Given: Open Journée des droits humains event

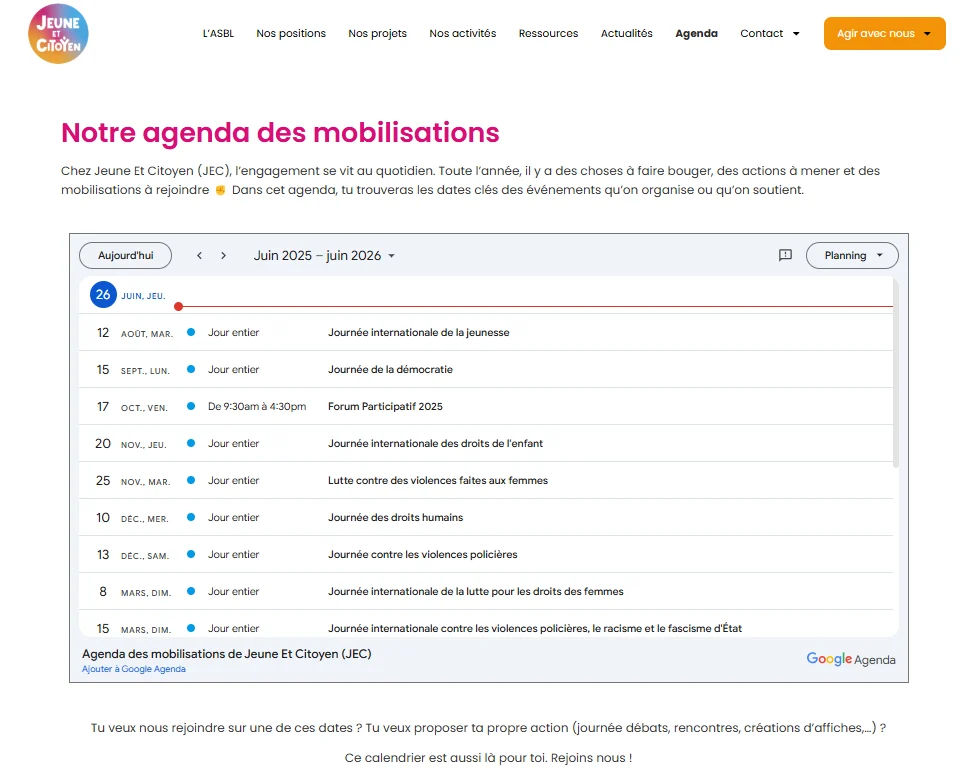Looking at the screenshot, I should [x=396, y=517].
